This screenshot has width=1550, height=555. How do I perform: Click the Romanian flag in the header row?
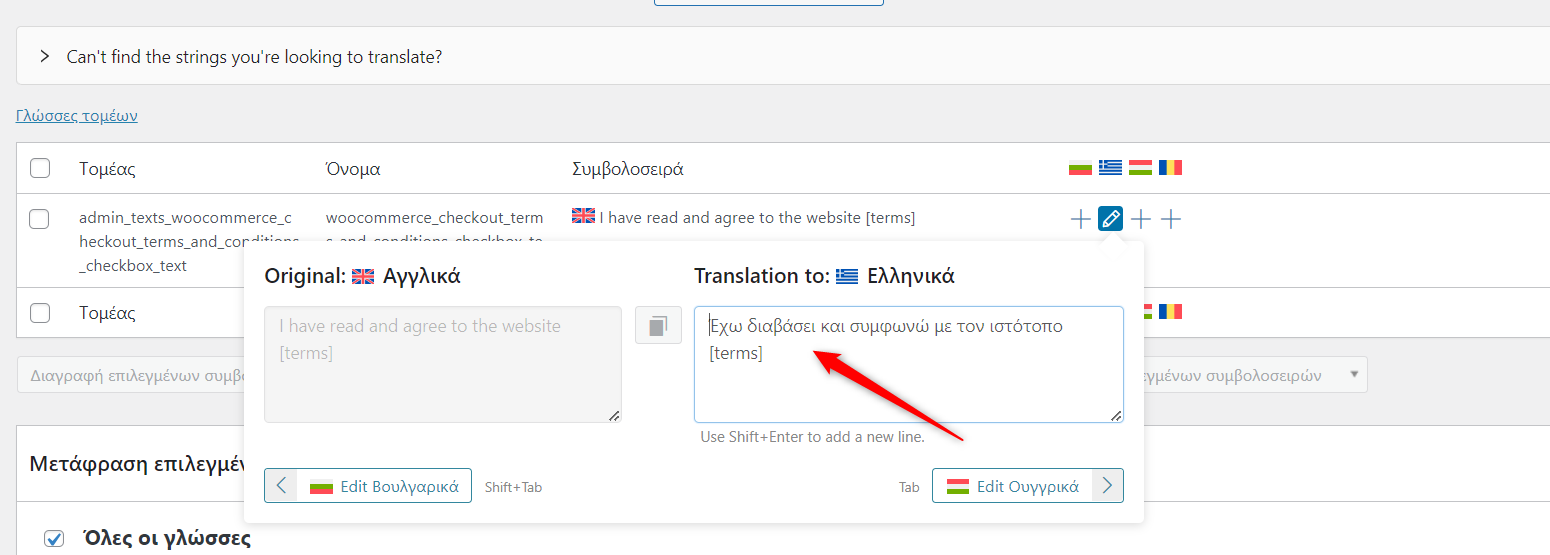coord(1170,167)
